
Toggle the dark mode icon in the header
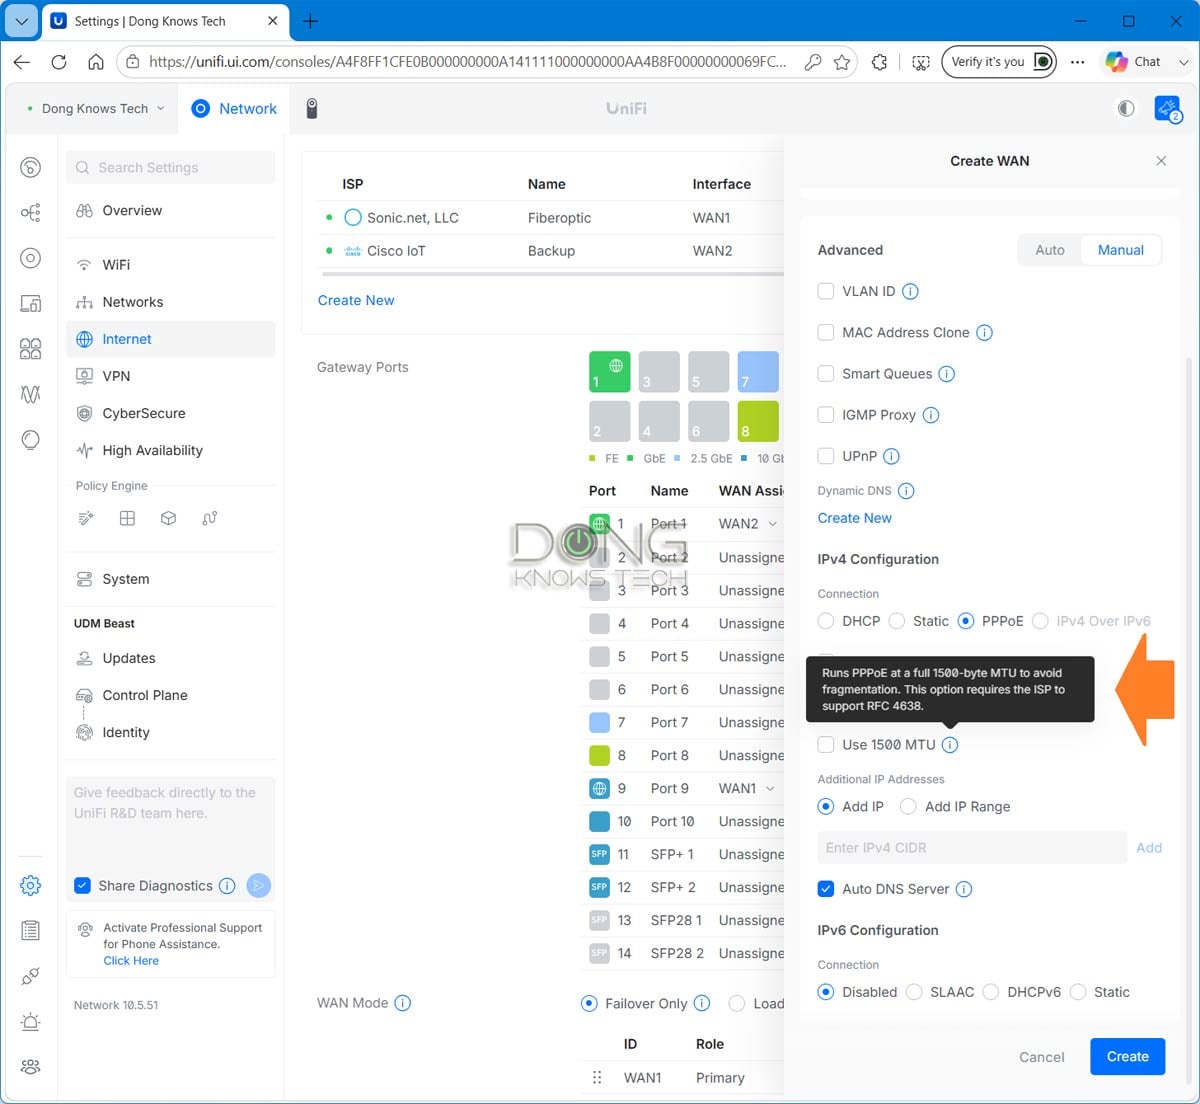[1126, 108]
